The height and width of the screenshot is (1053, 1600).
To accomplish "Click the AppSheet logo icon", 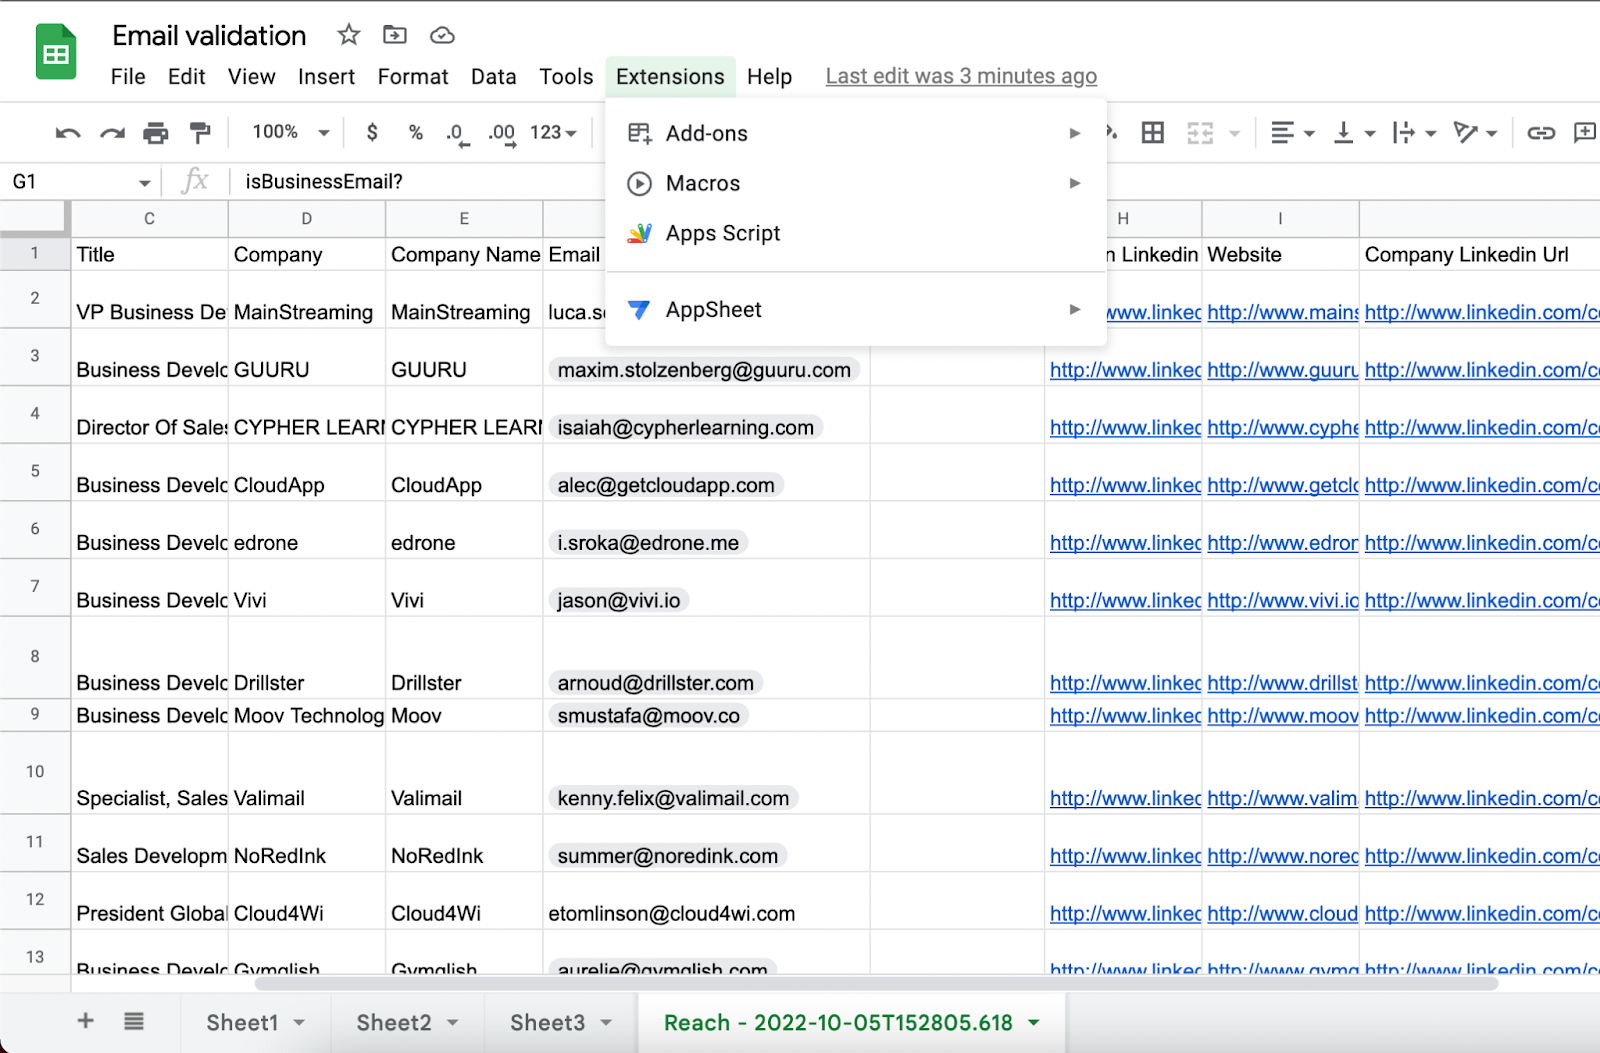I will pyautogui.click(x=639, y=310).
